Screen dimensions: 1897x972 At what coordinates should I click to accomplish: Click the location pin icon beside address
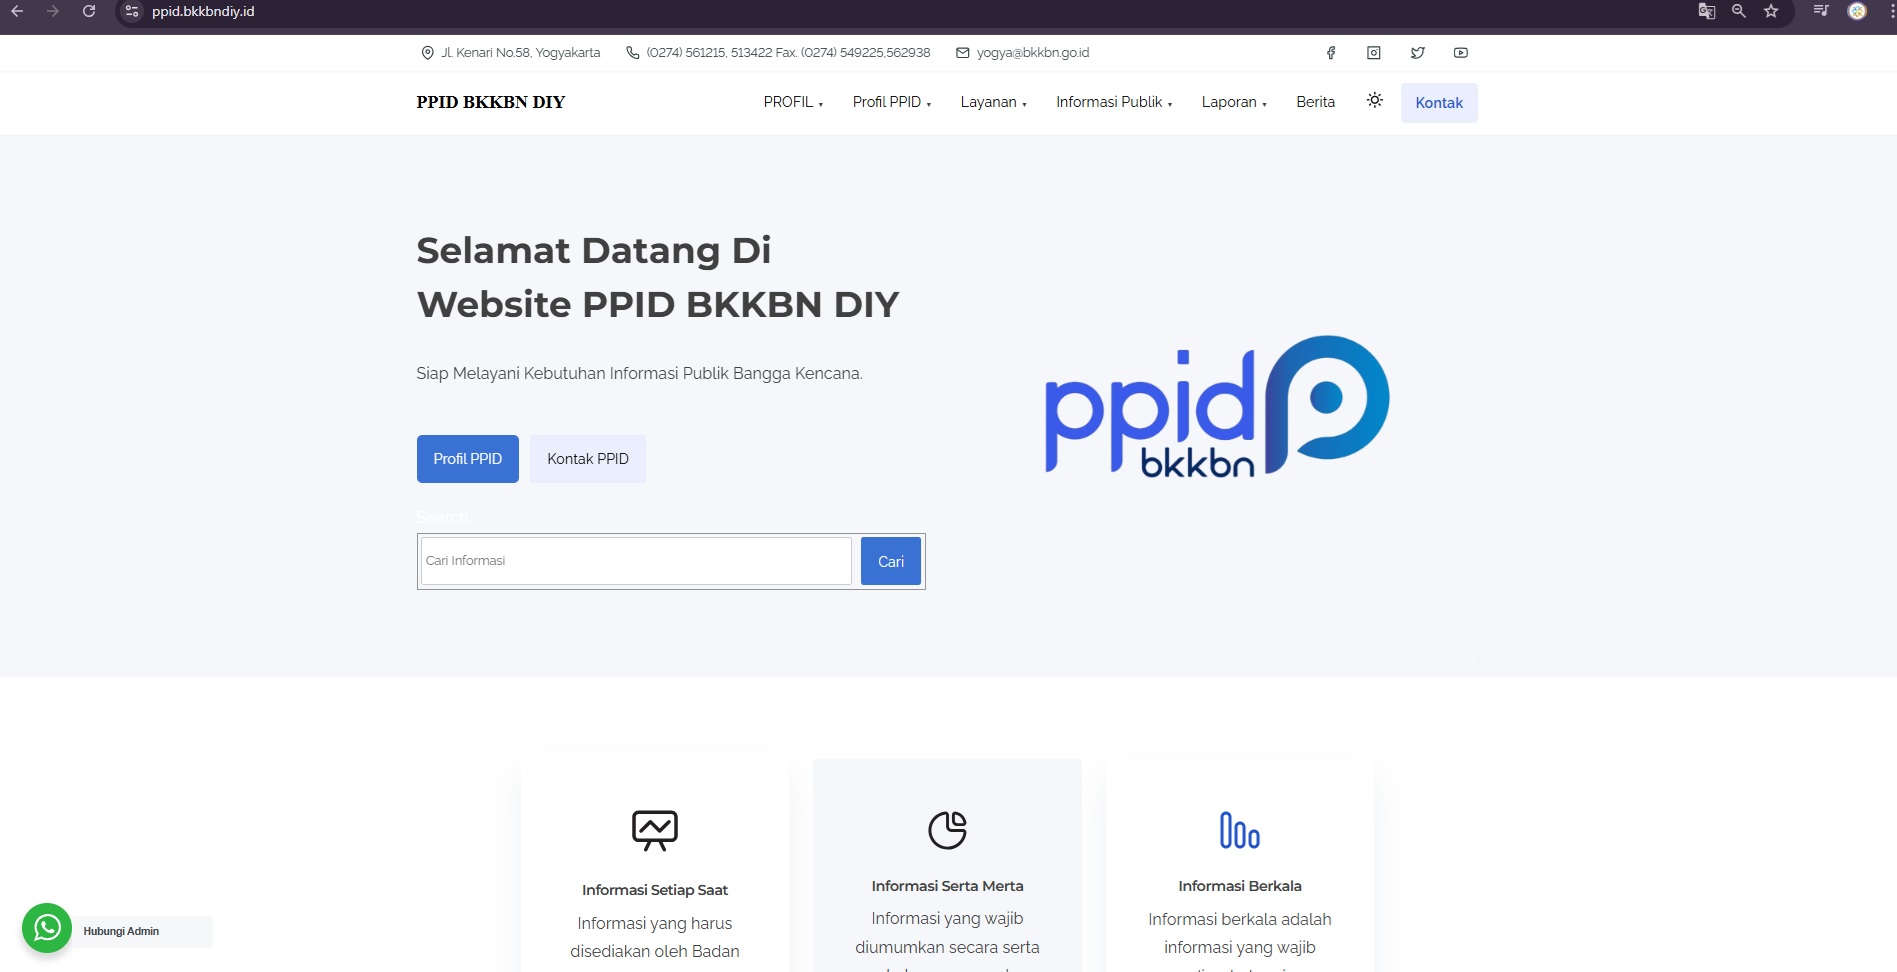click(x=428, y=53)
